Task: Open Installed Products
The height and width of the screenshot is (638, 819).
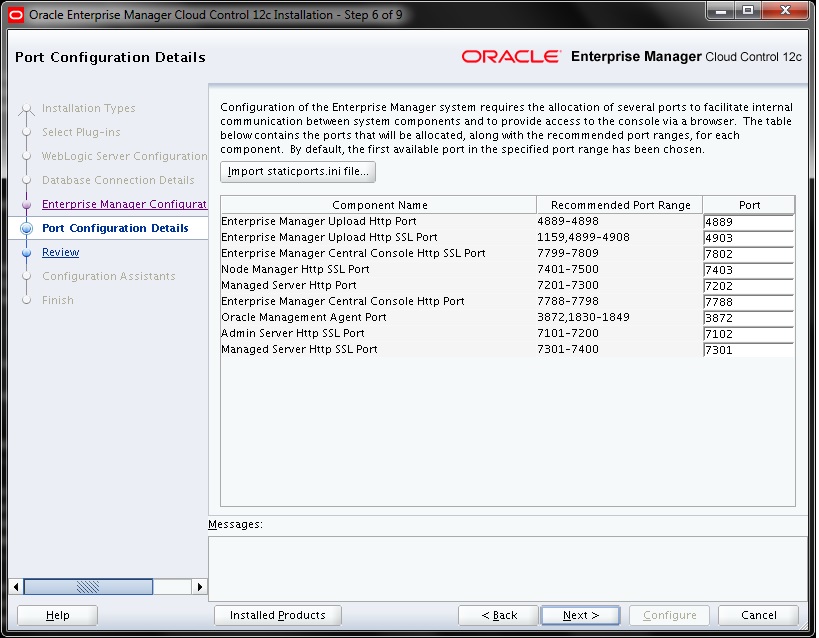Action: click(277, 615)
